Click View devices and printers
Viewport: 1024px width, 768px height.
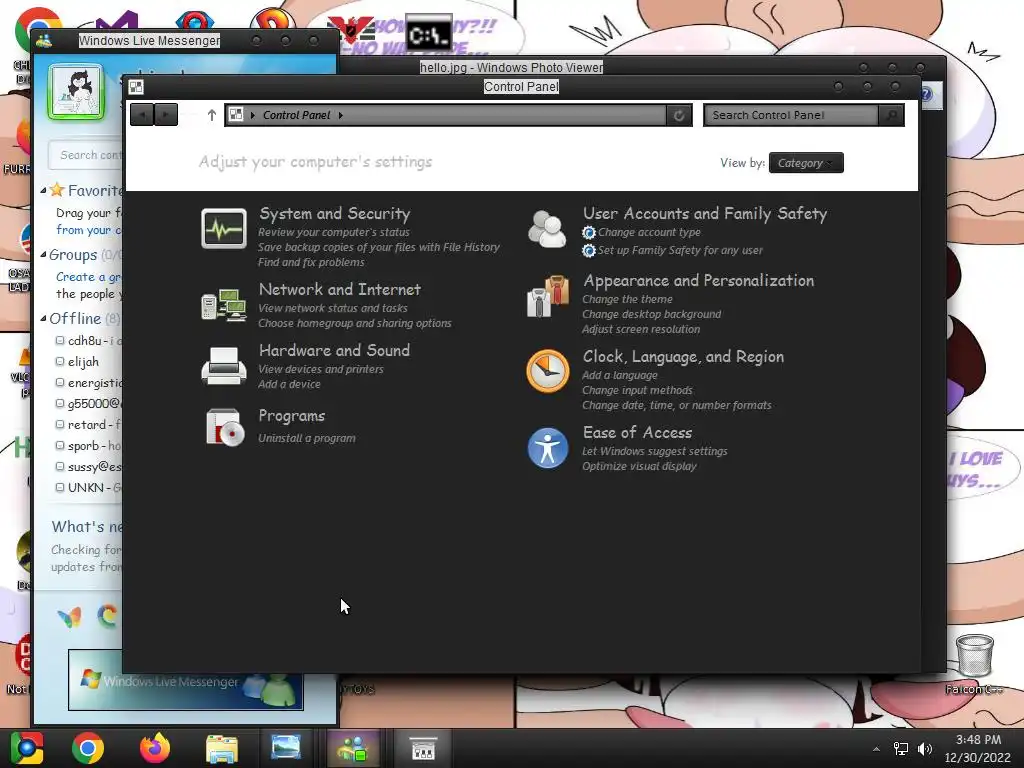(321, 369)
